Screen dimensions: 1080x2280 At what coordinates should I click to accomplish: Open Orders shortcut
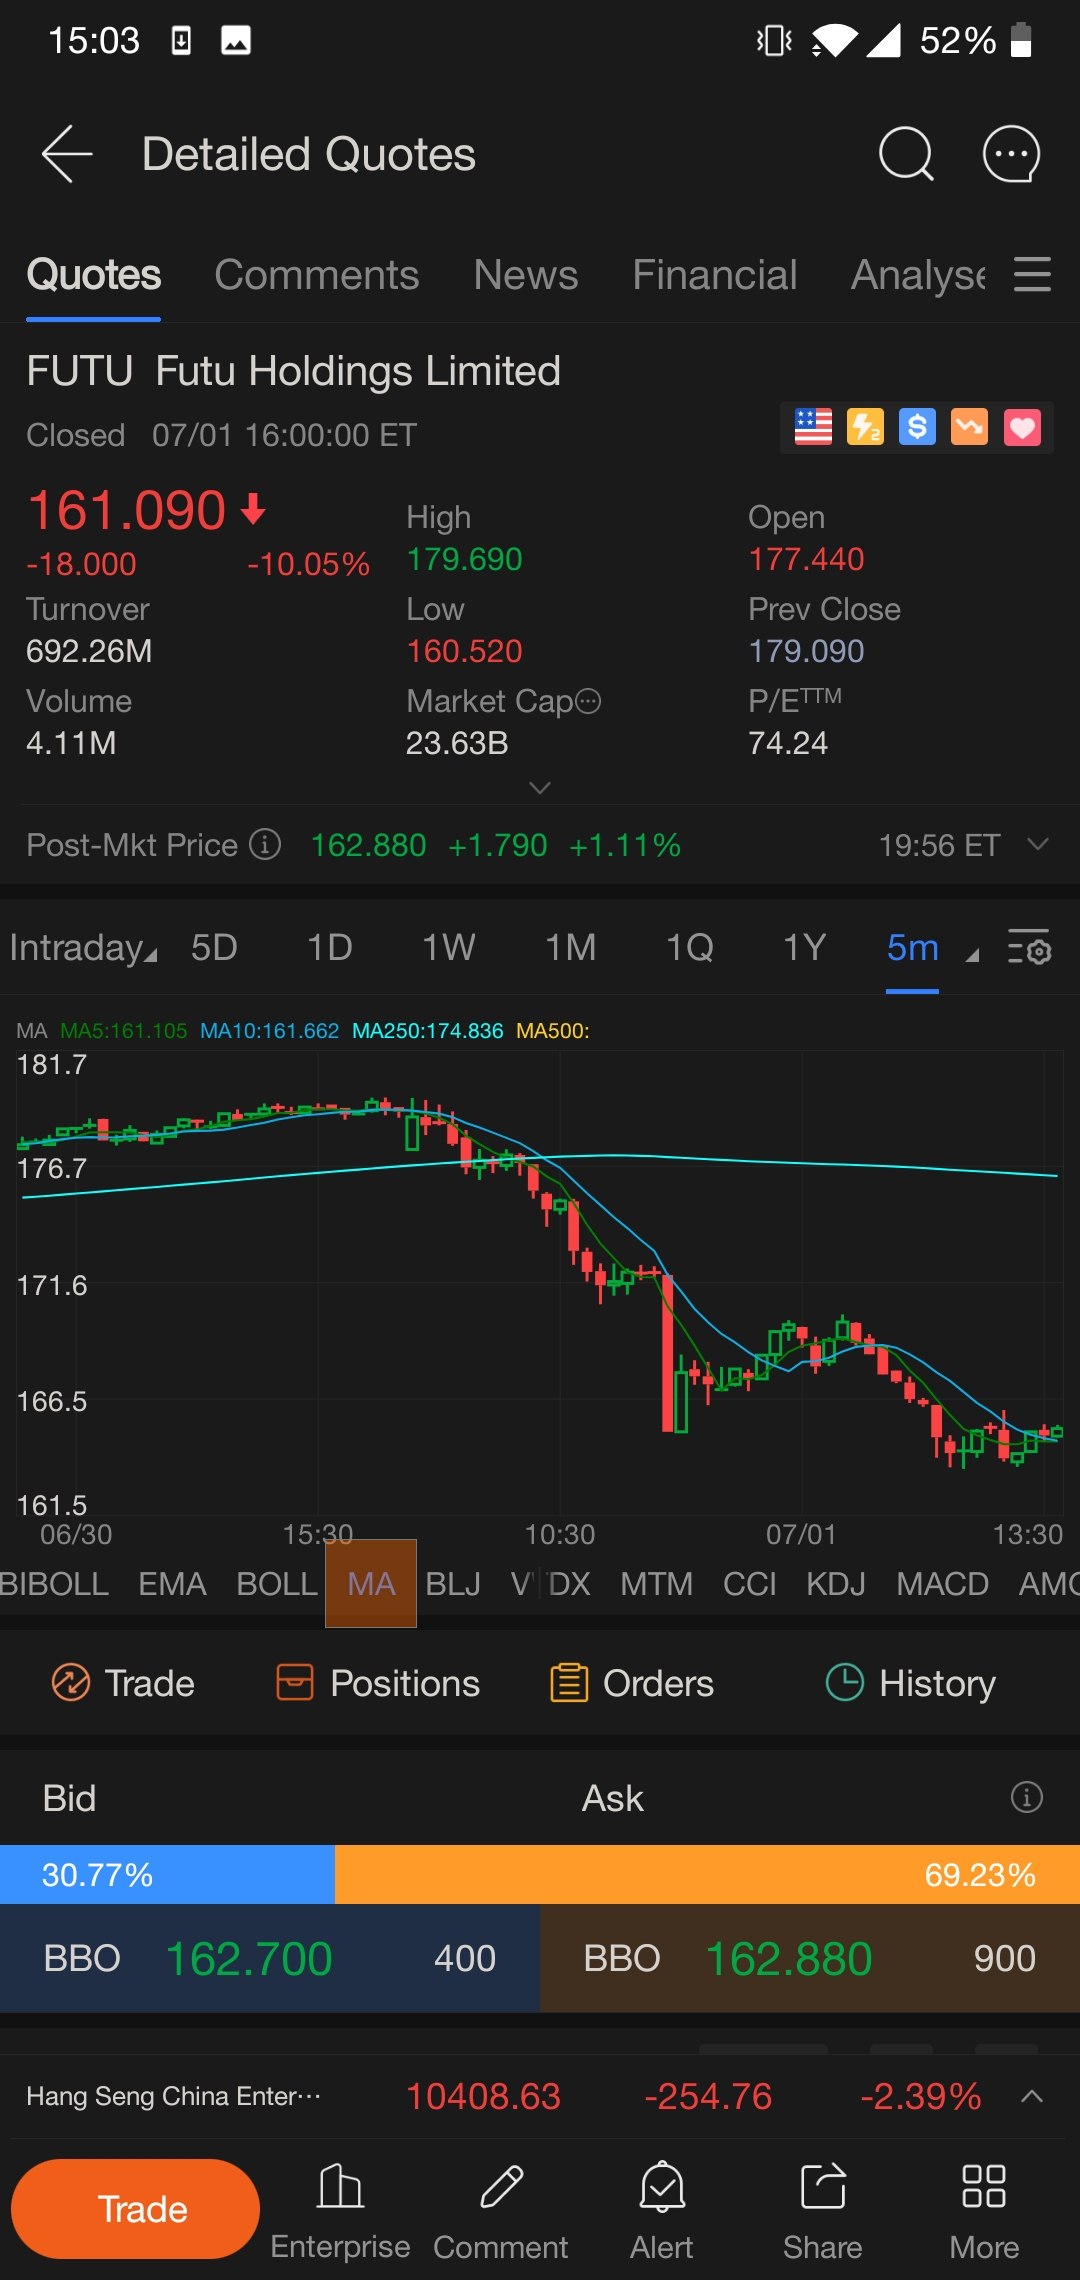pyautogui.click(x=632, y=1683)
